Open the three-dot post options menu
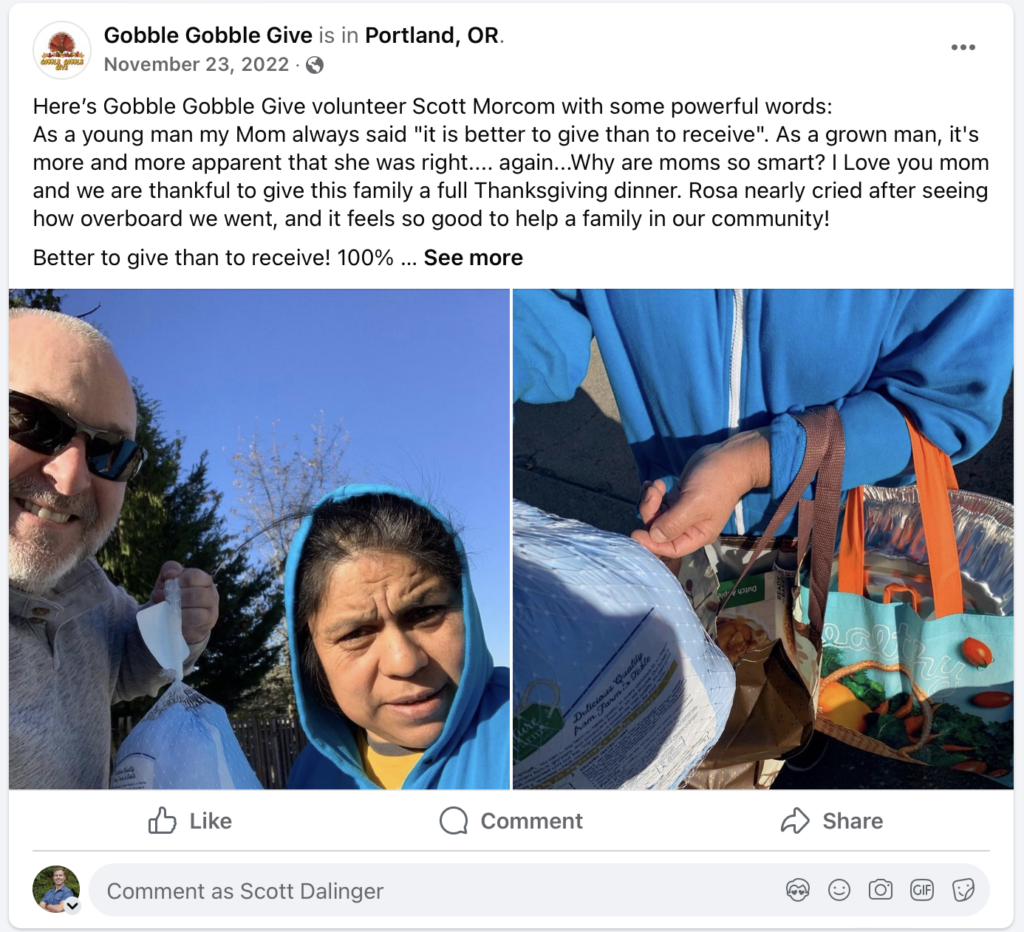Image resolution: width=1024 pixels, height=932 pixels. [x=963, y=47]
